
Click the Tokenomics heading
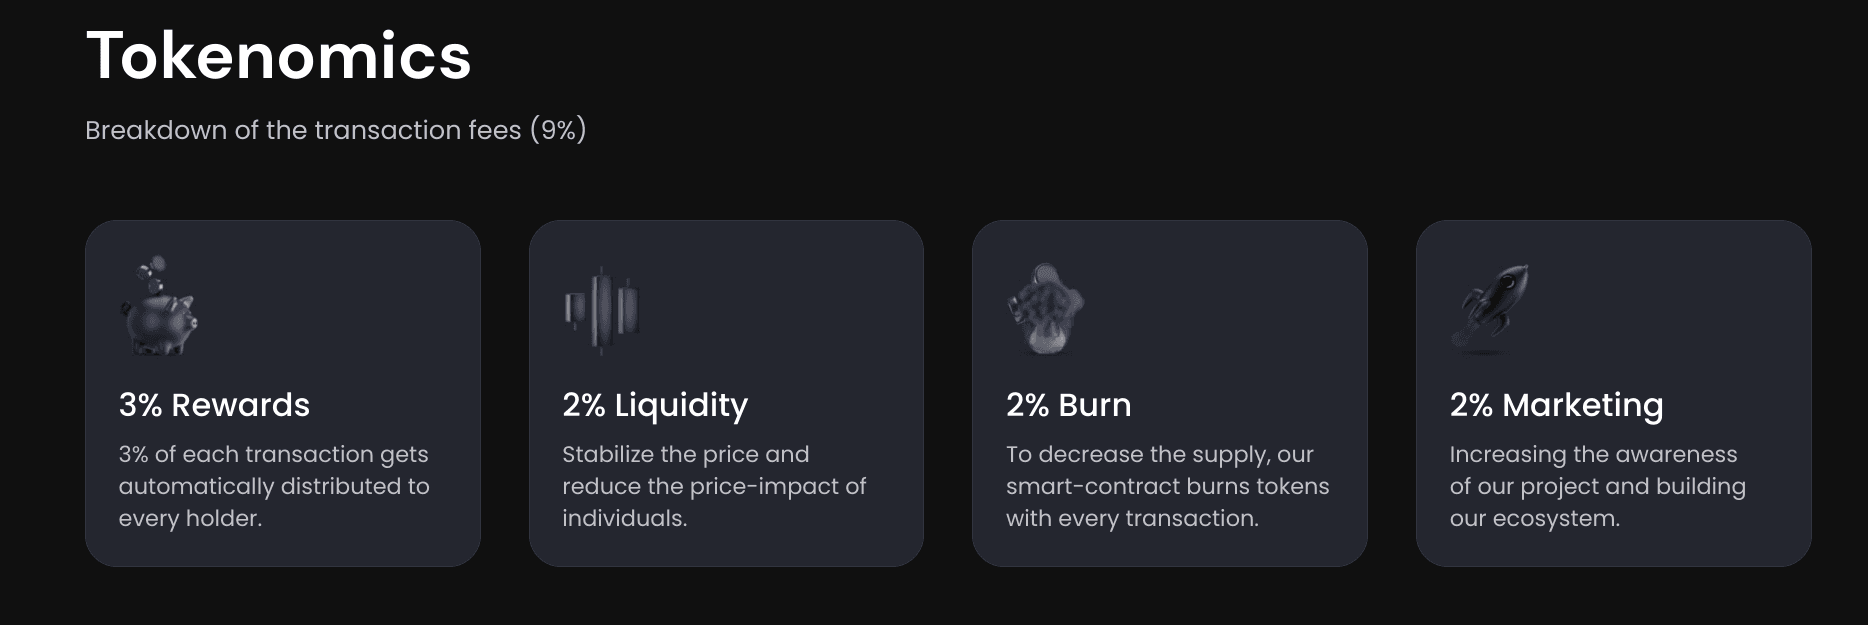pos(278,56)
